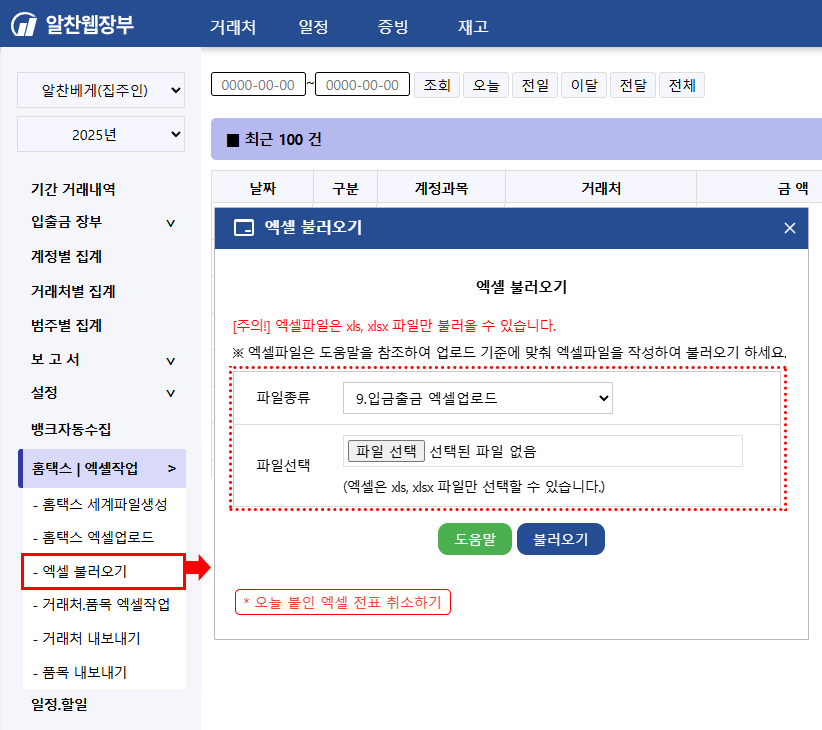This screenshot has height=730, width=822.
Task: Expand the 입출금 장부 menu
Action: point(170,223)
